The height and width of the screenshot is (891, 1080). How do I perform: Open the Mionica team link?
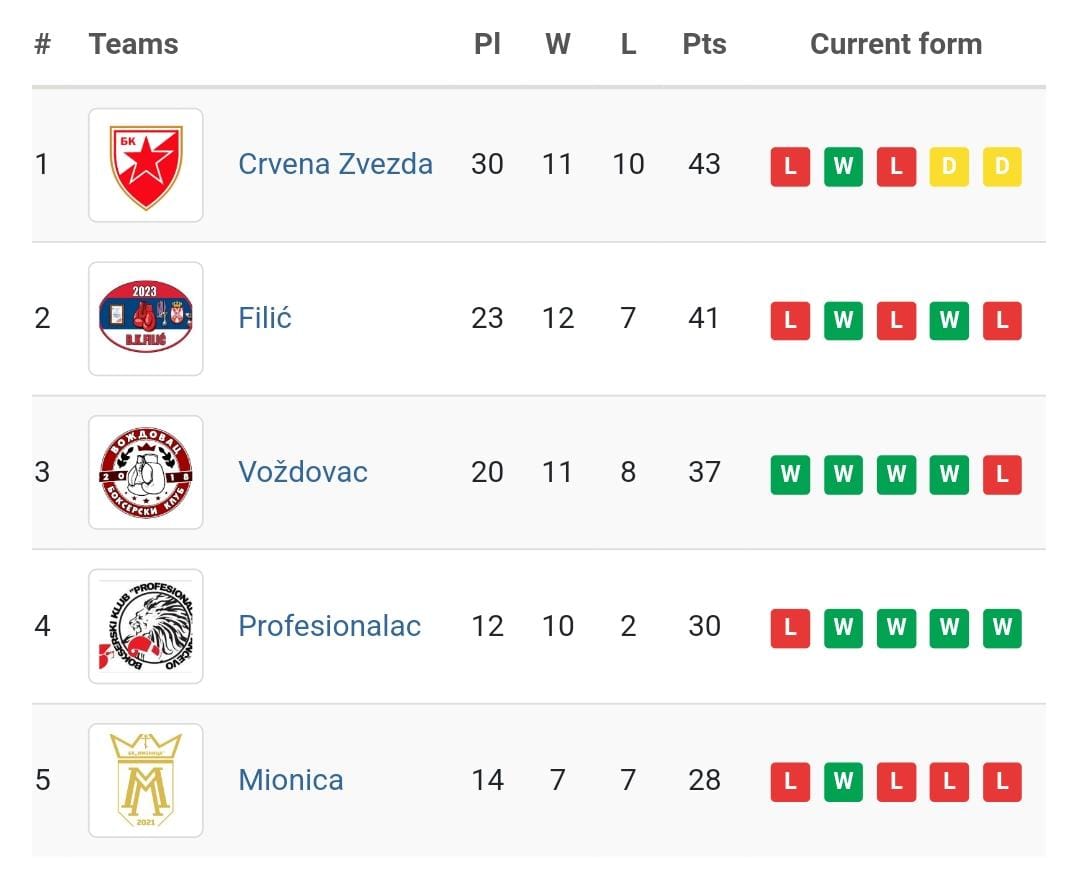click(291, 779)
